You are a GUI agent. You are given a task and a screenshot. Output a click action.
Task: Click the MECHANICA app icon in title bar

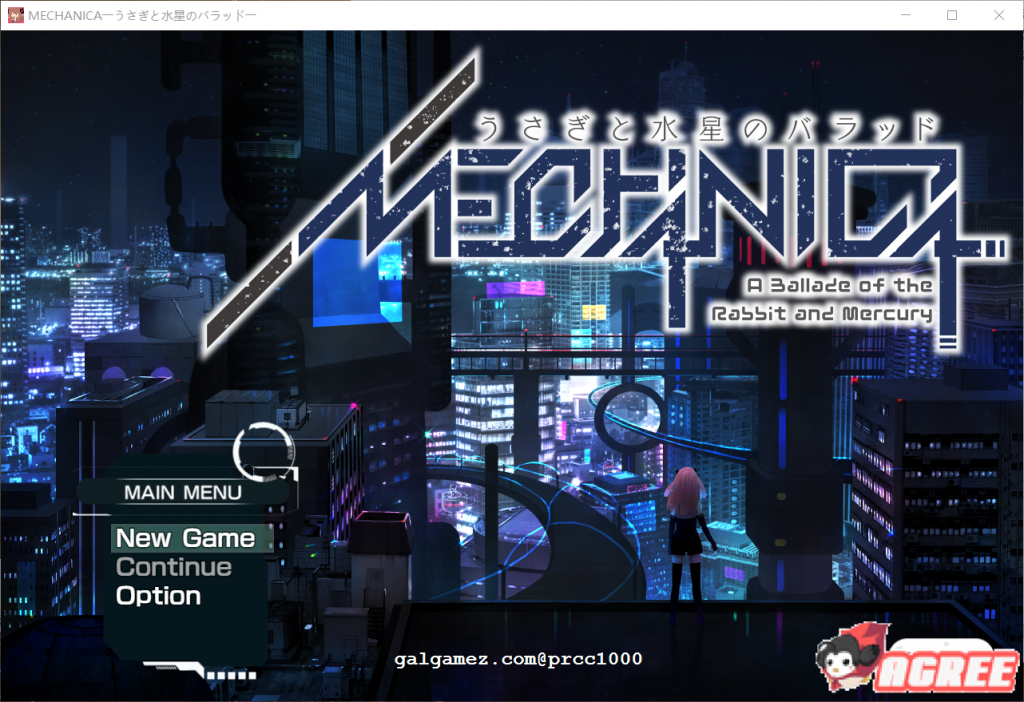point(15,15)
